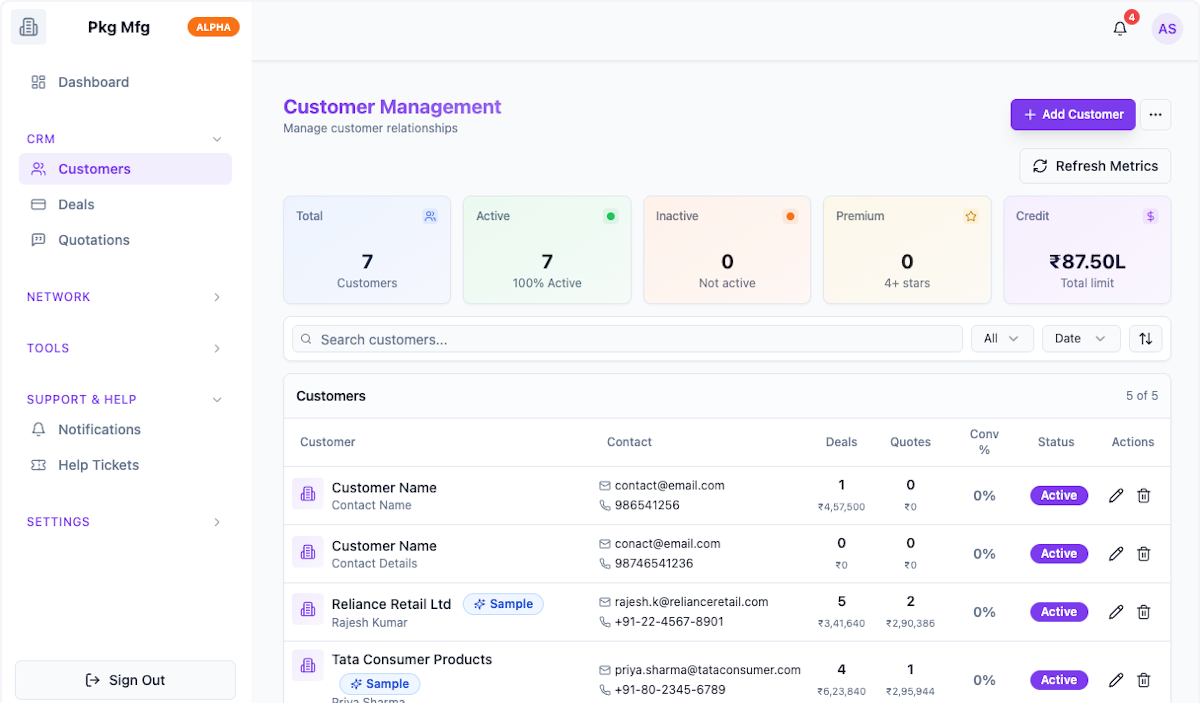Viewport: 1200px width, 703px height.
Task: Click the Sign Out button
Action: click(125, 680)
